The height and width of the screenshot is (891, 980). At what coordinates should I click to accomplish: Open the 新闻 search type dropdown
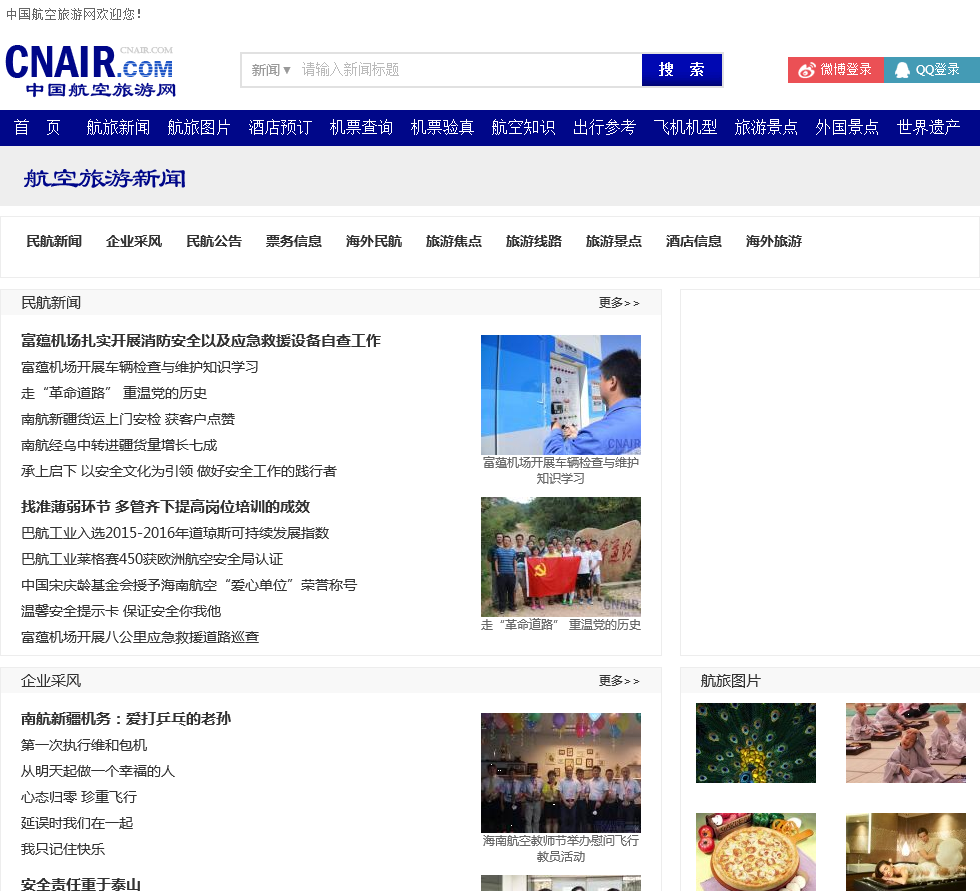click(271, 70)
